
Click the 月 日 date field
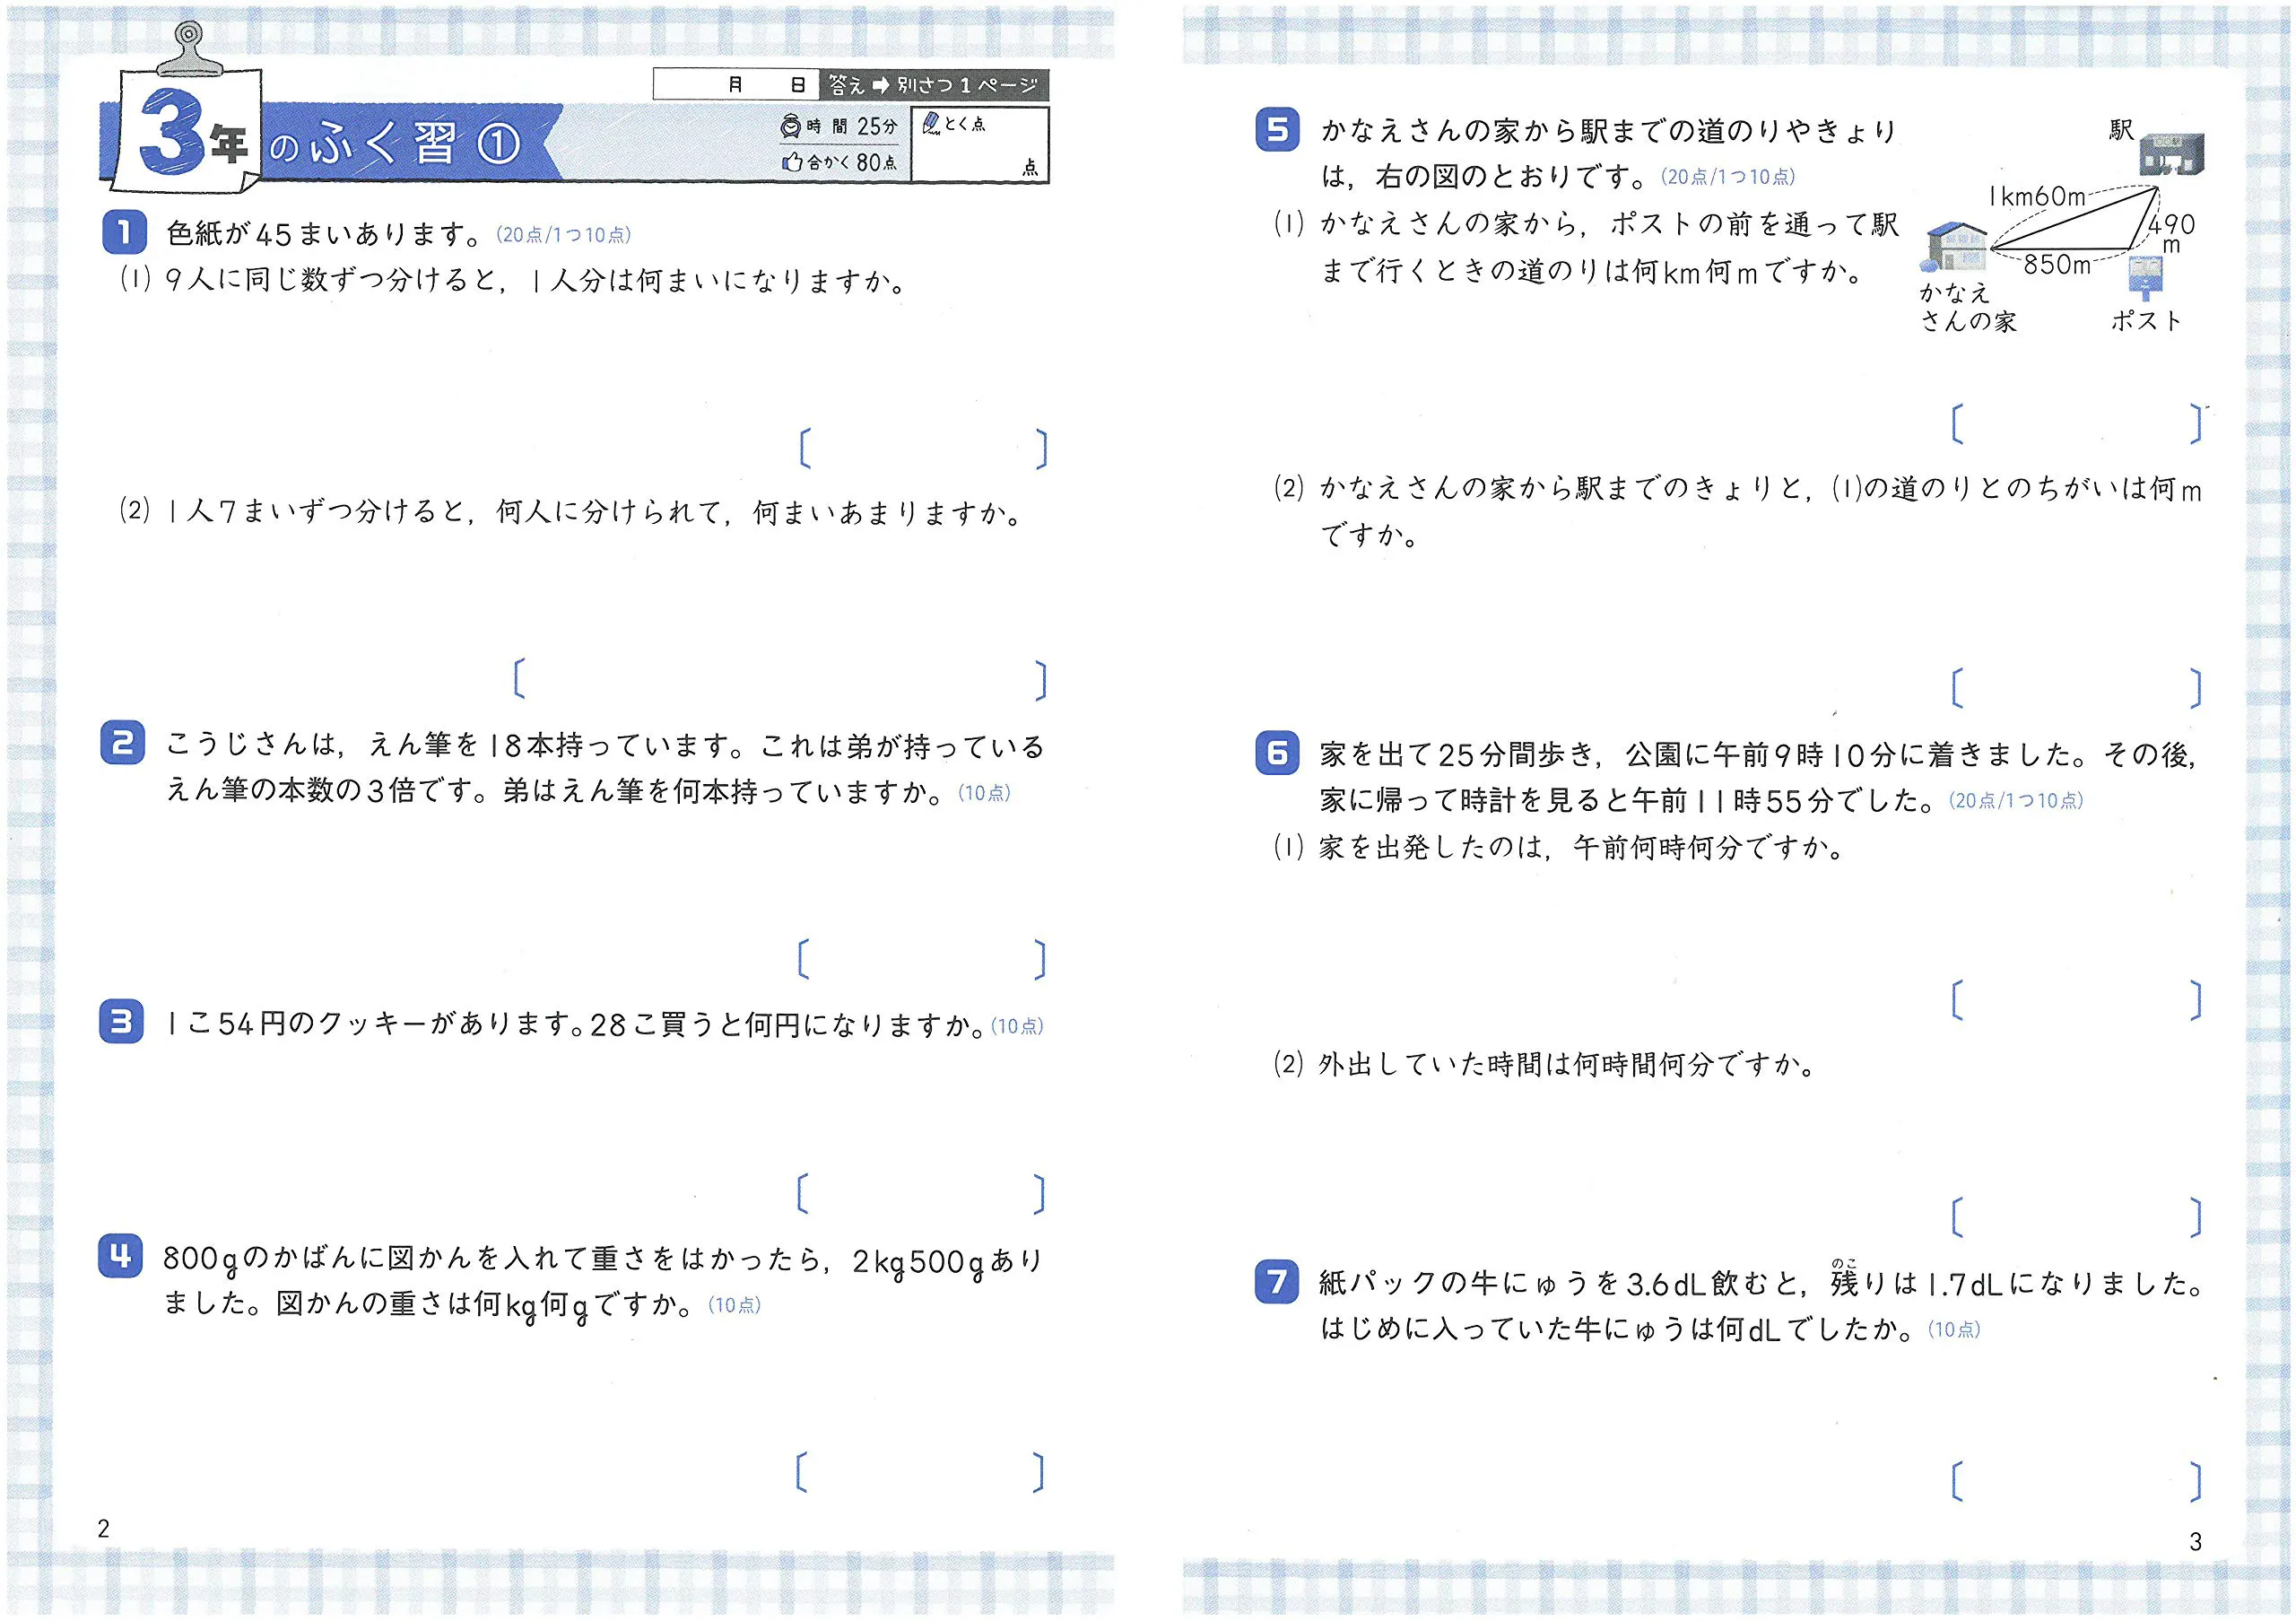[736, 85]
